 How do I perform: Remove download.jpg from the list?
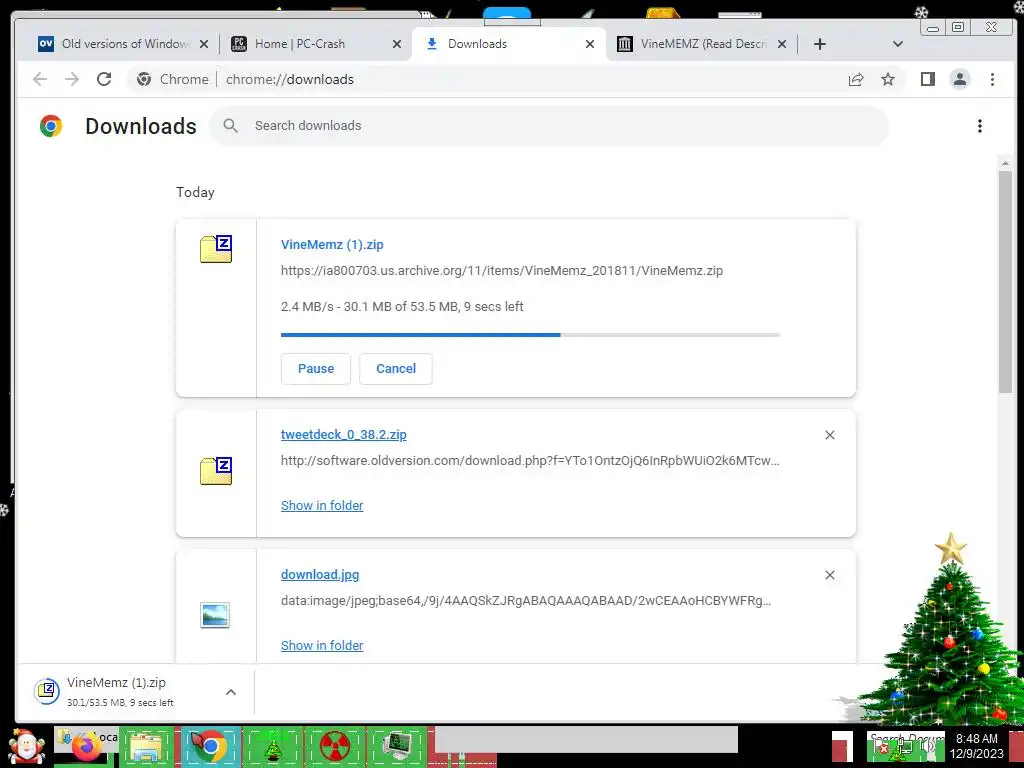click(x=829, y=575)
